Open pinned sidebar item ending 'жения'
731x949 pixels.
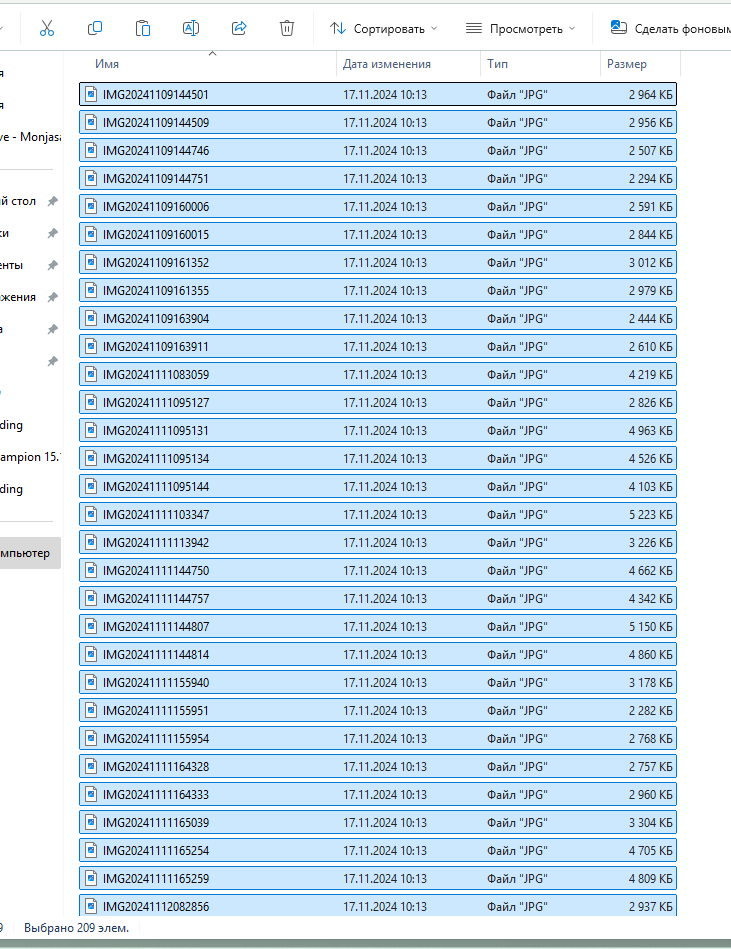coord(18,297)
